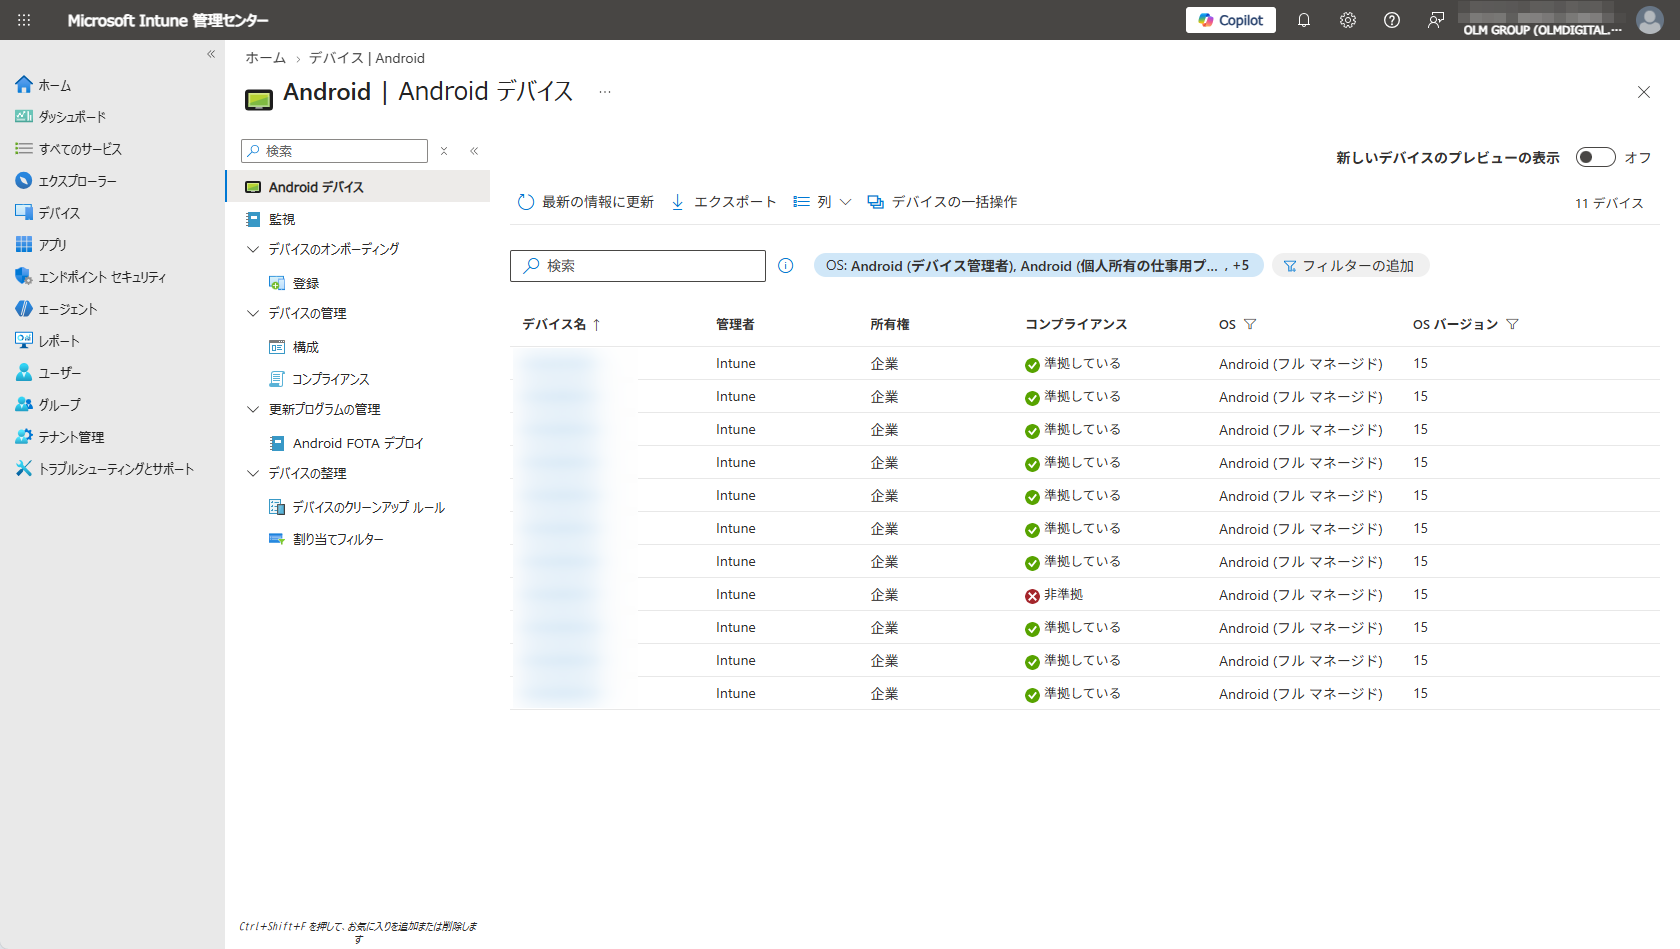The width and height of the screenshot is (1680, 949).
Task: Collapse the left navigation sidebar
Action: coord(211,54)
